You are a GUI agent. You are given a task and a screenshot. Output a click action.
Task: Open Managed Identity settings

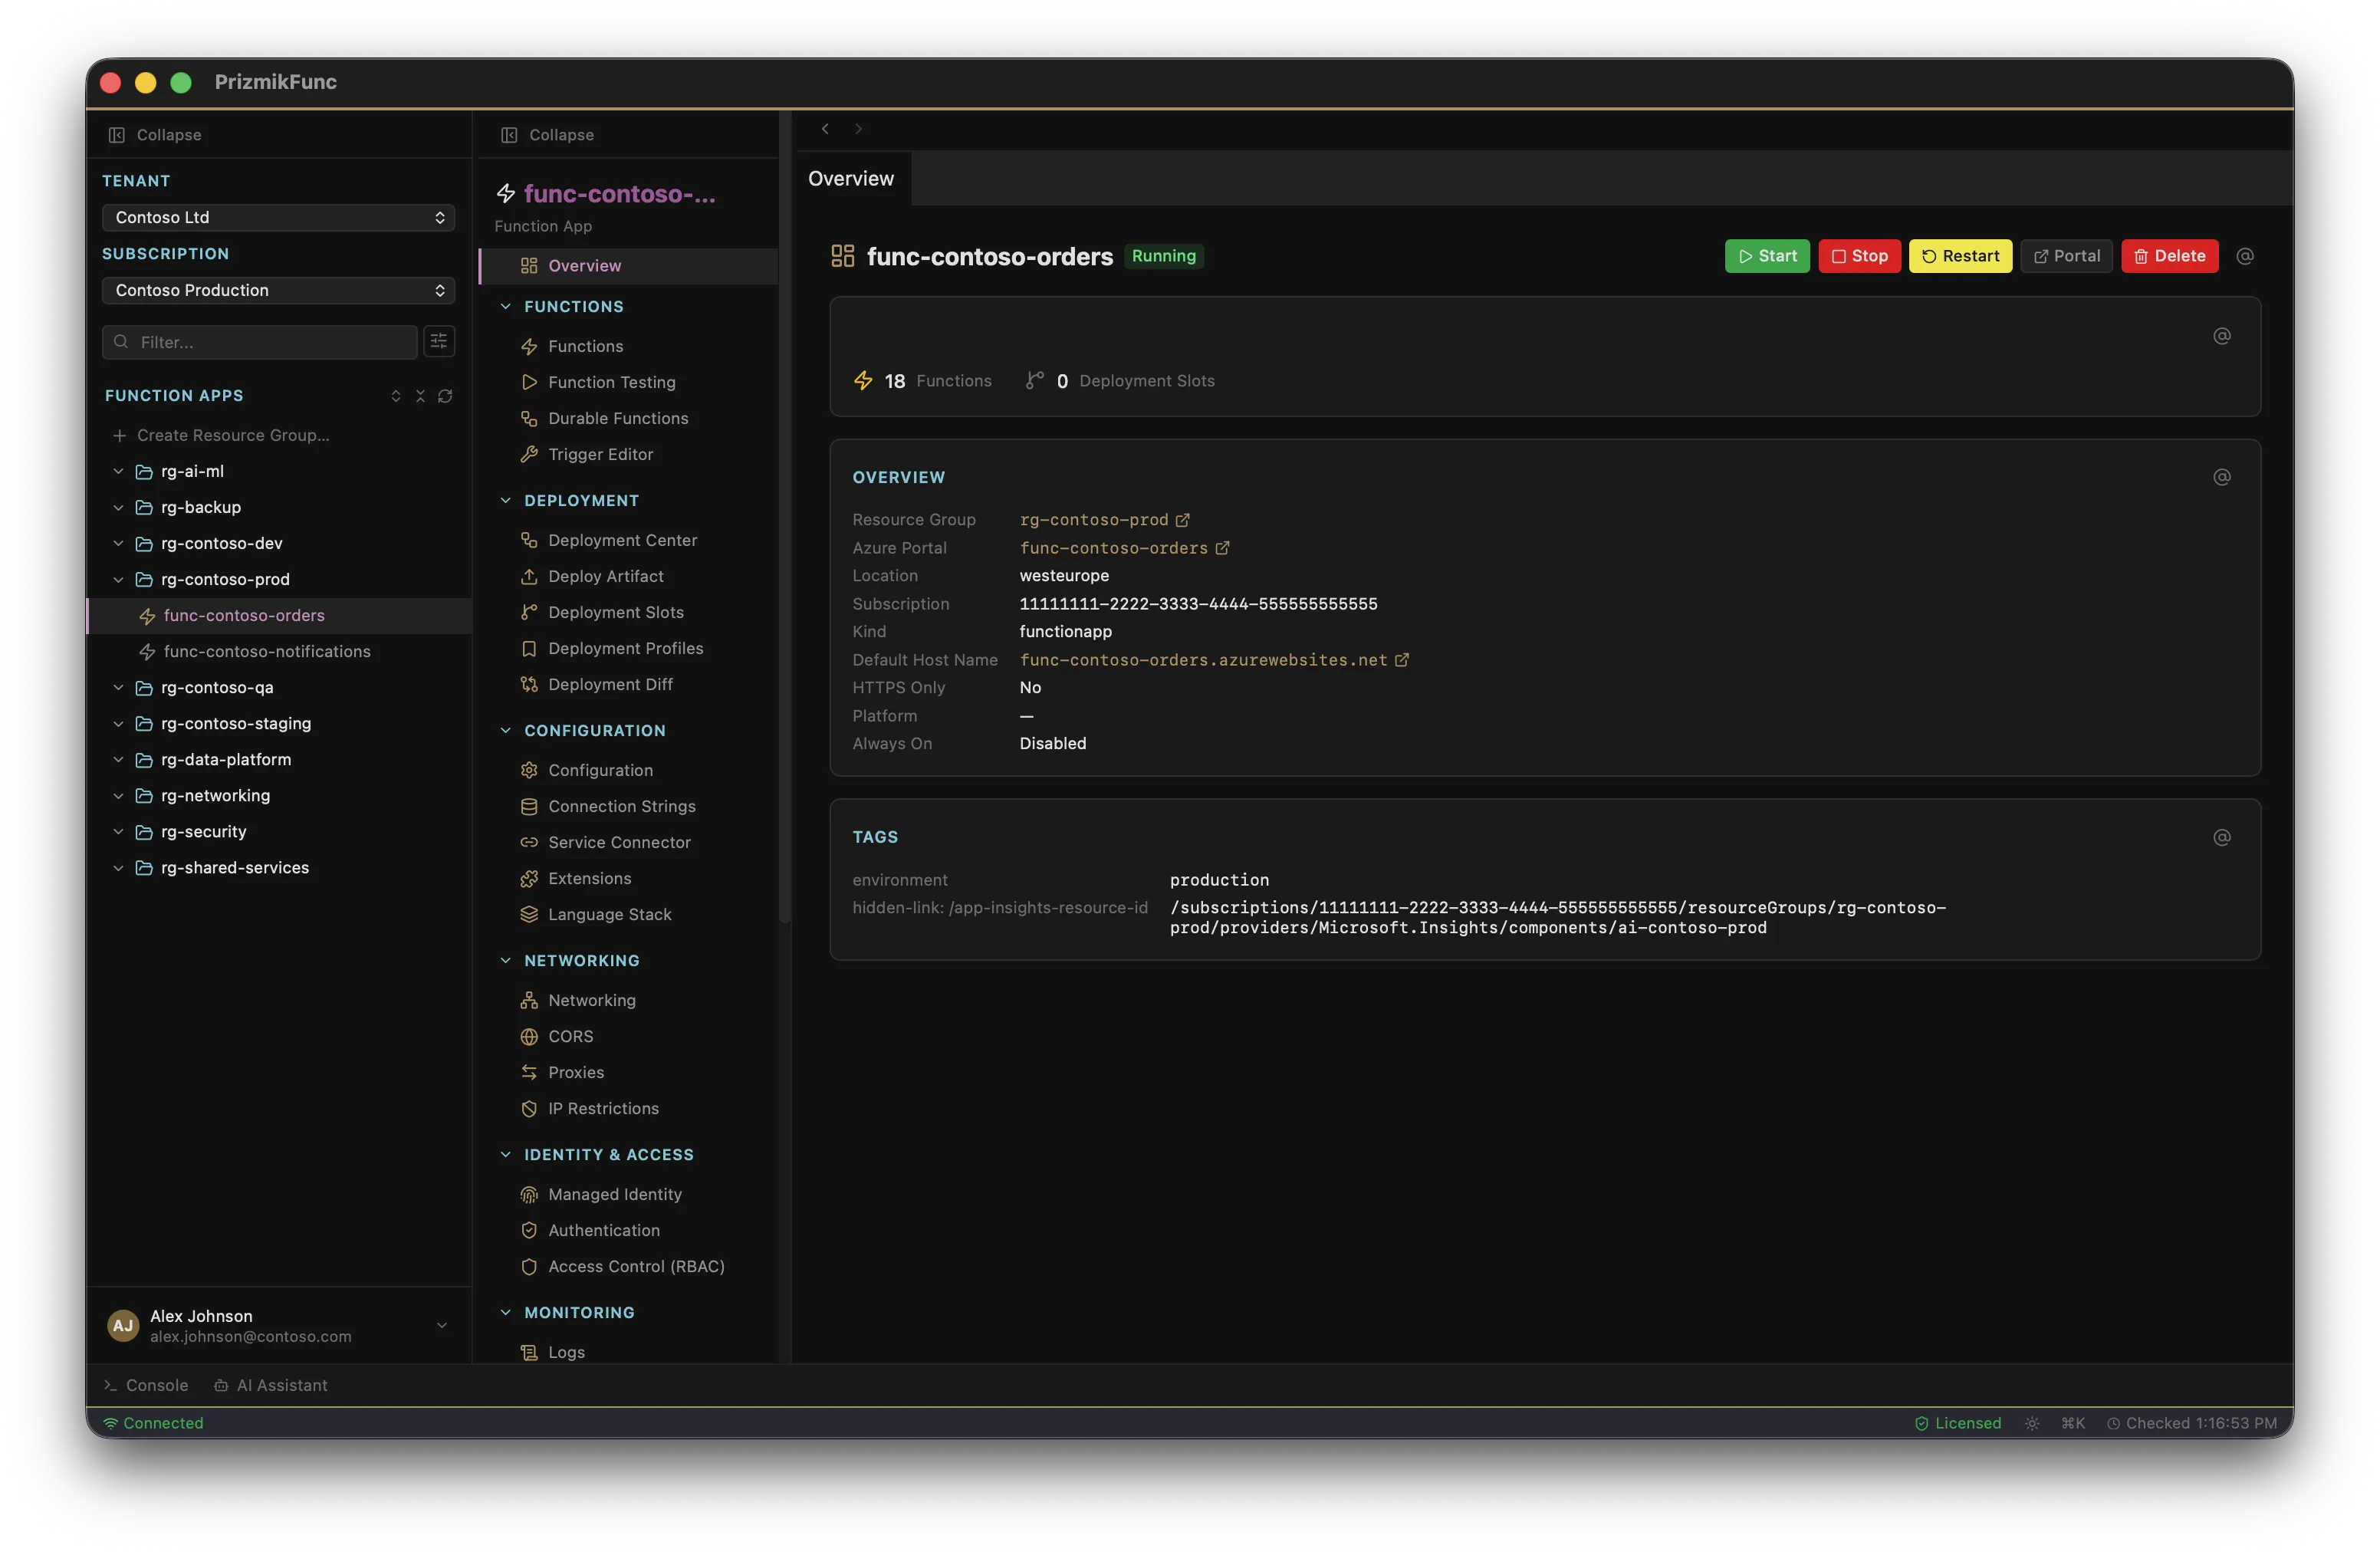[x=615, y=1194]
